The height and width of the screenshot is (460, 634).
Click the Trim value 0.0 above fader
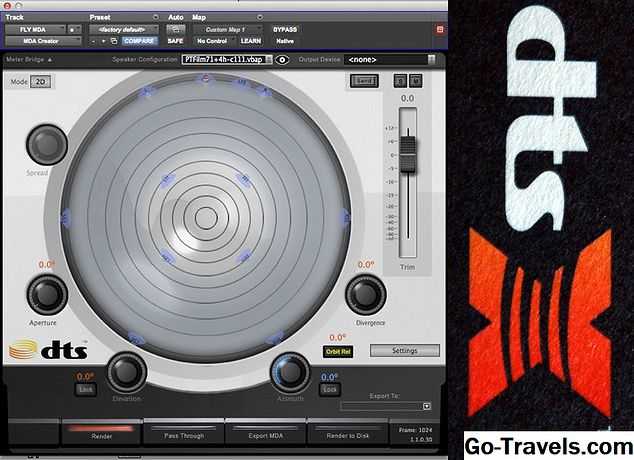pos(407,98)
